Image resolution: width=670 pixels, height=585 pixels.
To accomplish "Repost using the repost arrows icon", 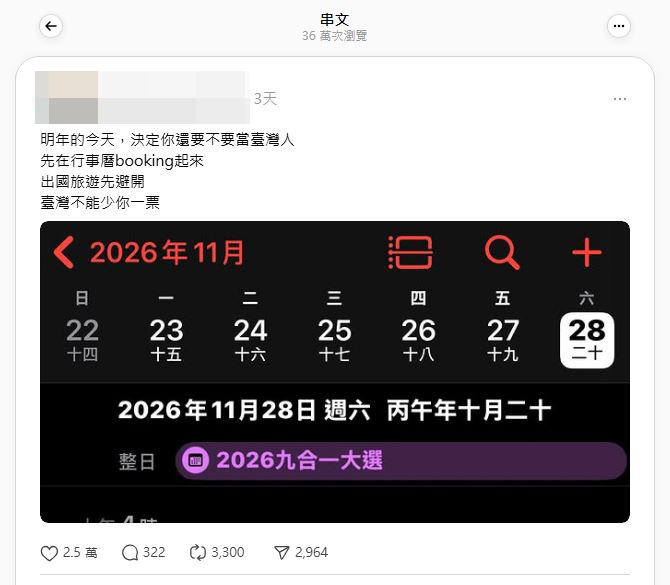I will pos(197,553).
